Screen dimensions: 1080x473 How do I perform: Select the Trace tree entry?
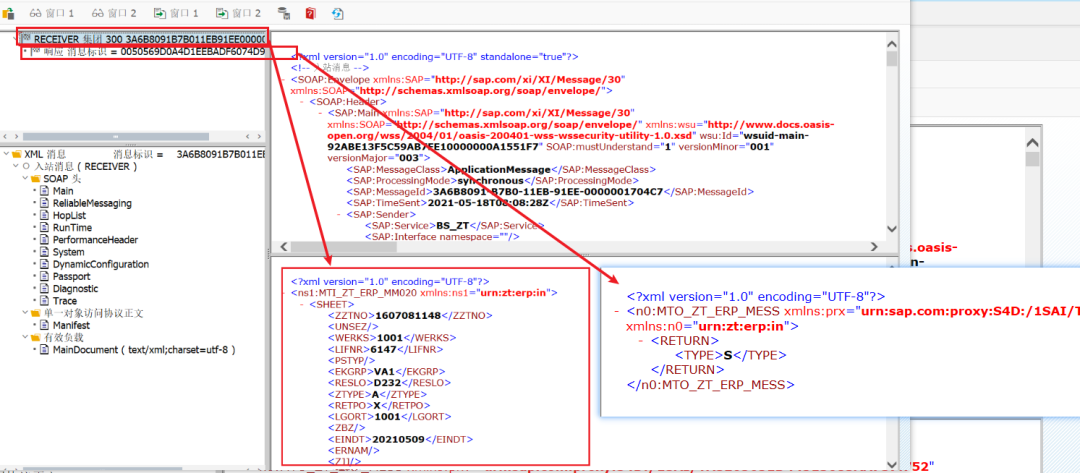pos(65,301)
